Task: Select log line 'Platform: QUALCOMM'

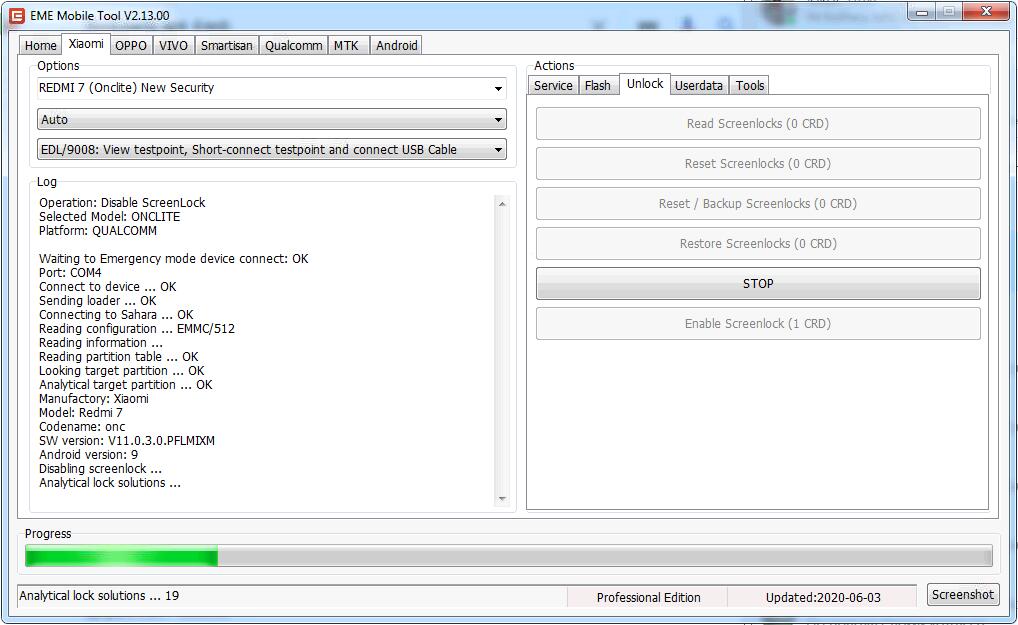Action: [98, 231]
